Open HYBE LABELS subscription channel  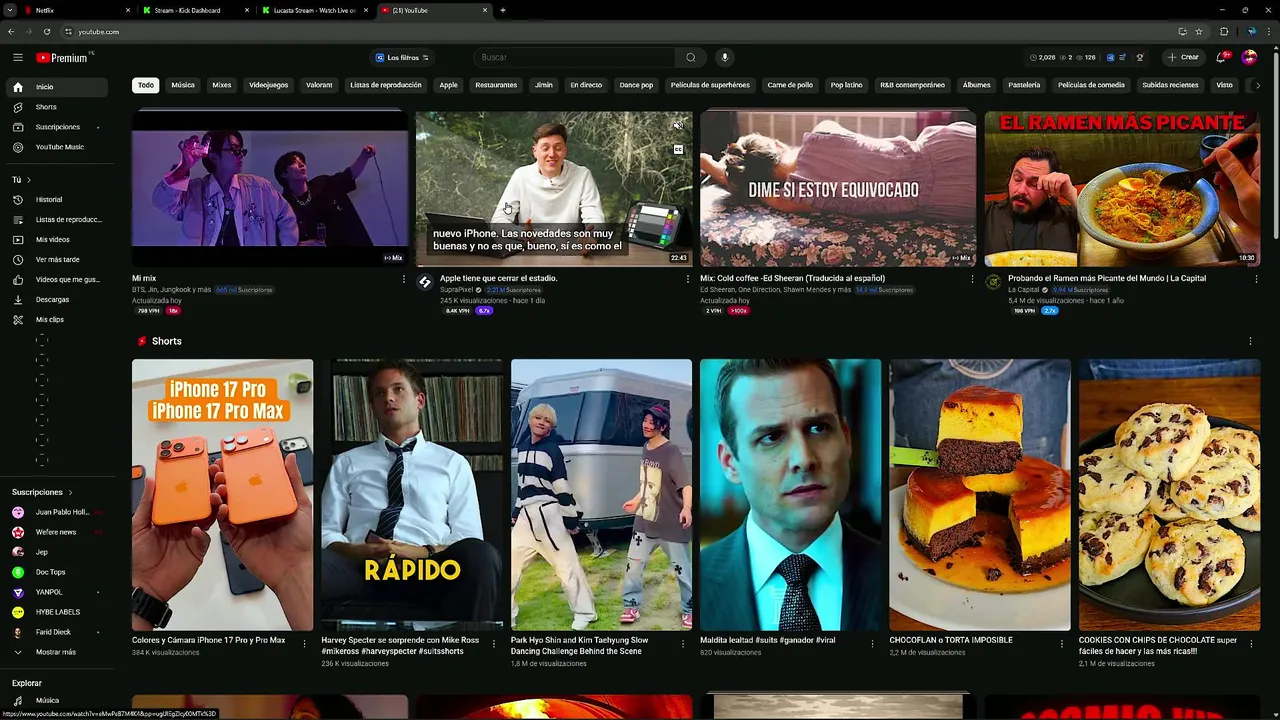(55, 612)
